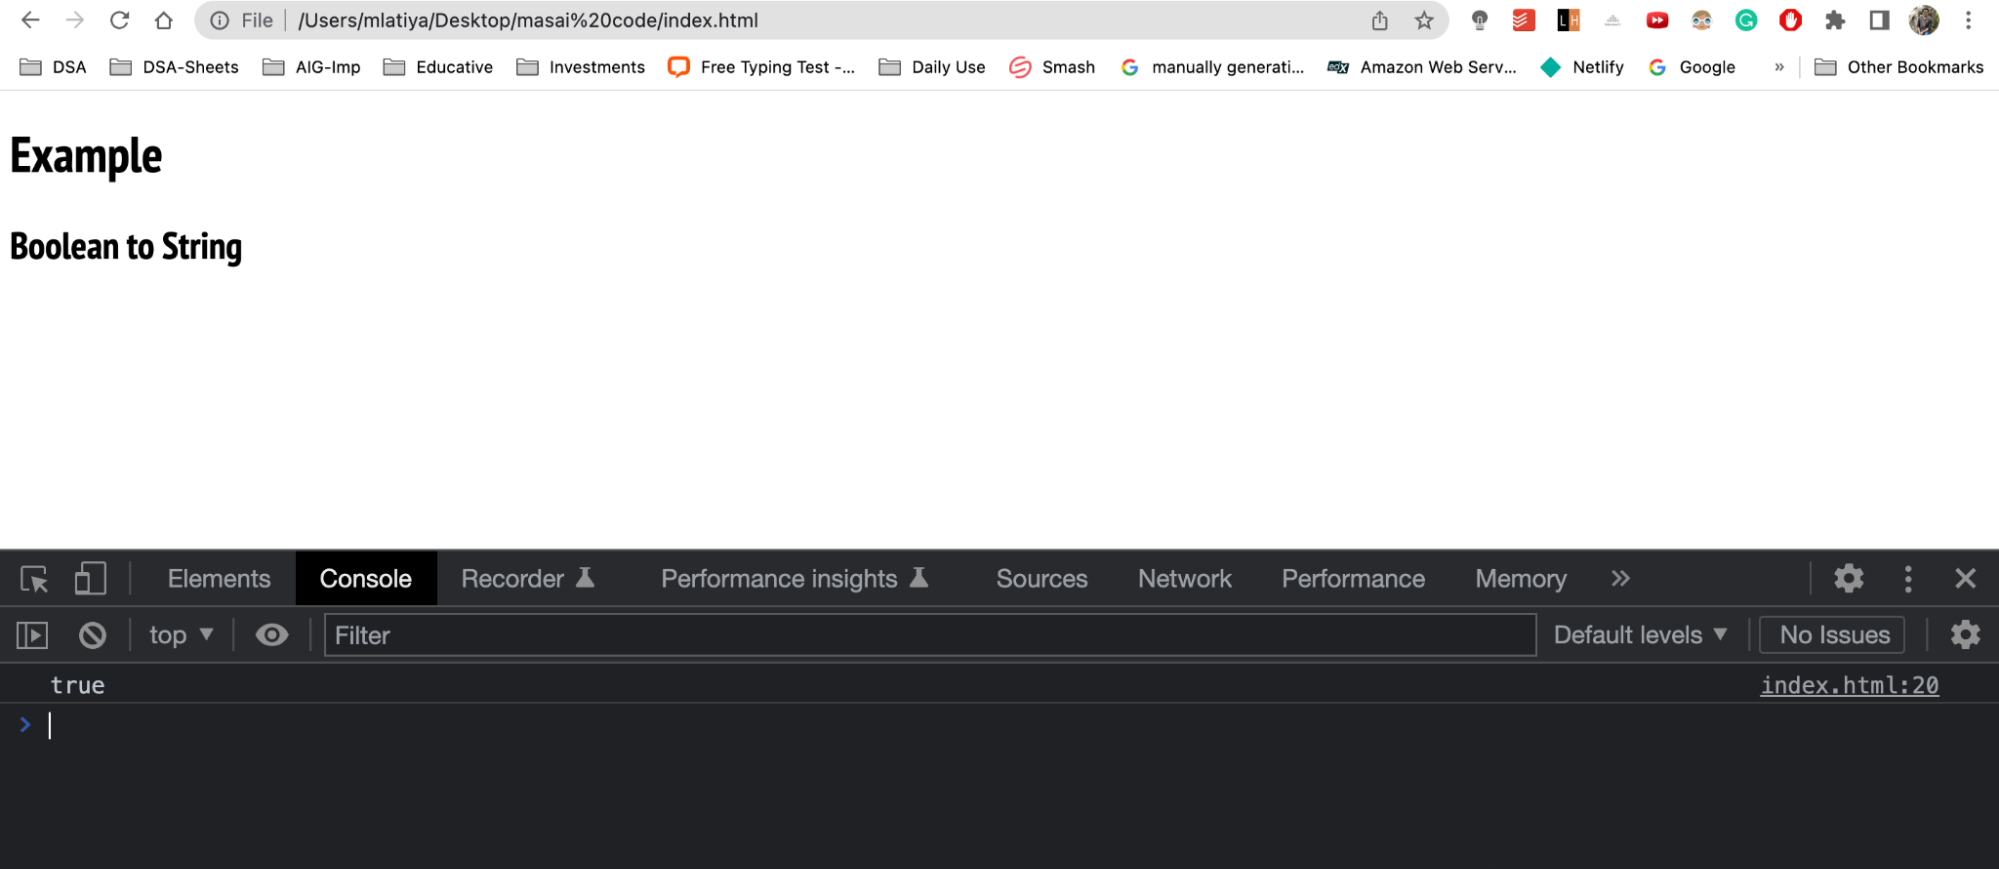
Task: Switch to the Elements tab
Action: coord(219,579)
